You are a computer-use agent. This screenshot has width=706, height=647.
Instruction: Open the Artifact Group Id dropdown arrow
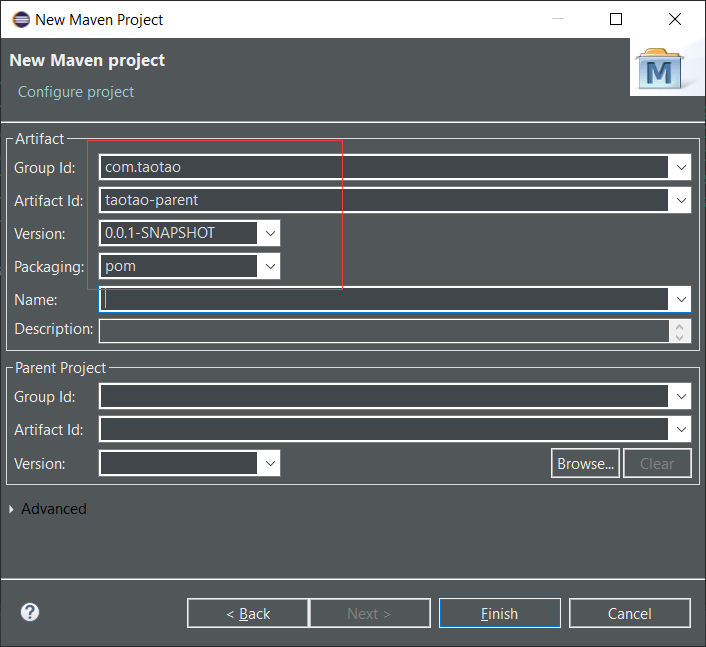click(681, 167)
